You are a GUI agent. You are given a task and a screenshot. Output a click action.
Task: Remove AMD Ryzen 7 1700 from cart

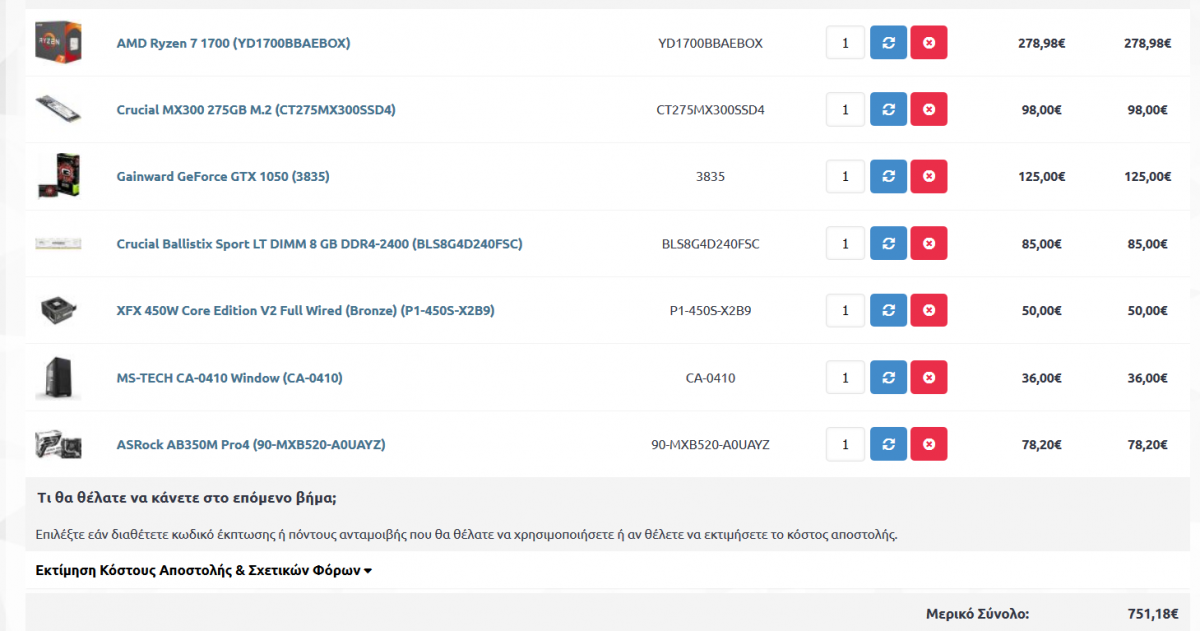click(x=929, y=43)
